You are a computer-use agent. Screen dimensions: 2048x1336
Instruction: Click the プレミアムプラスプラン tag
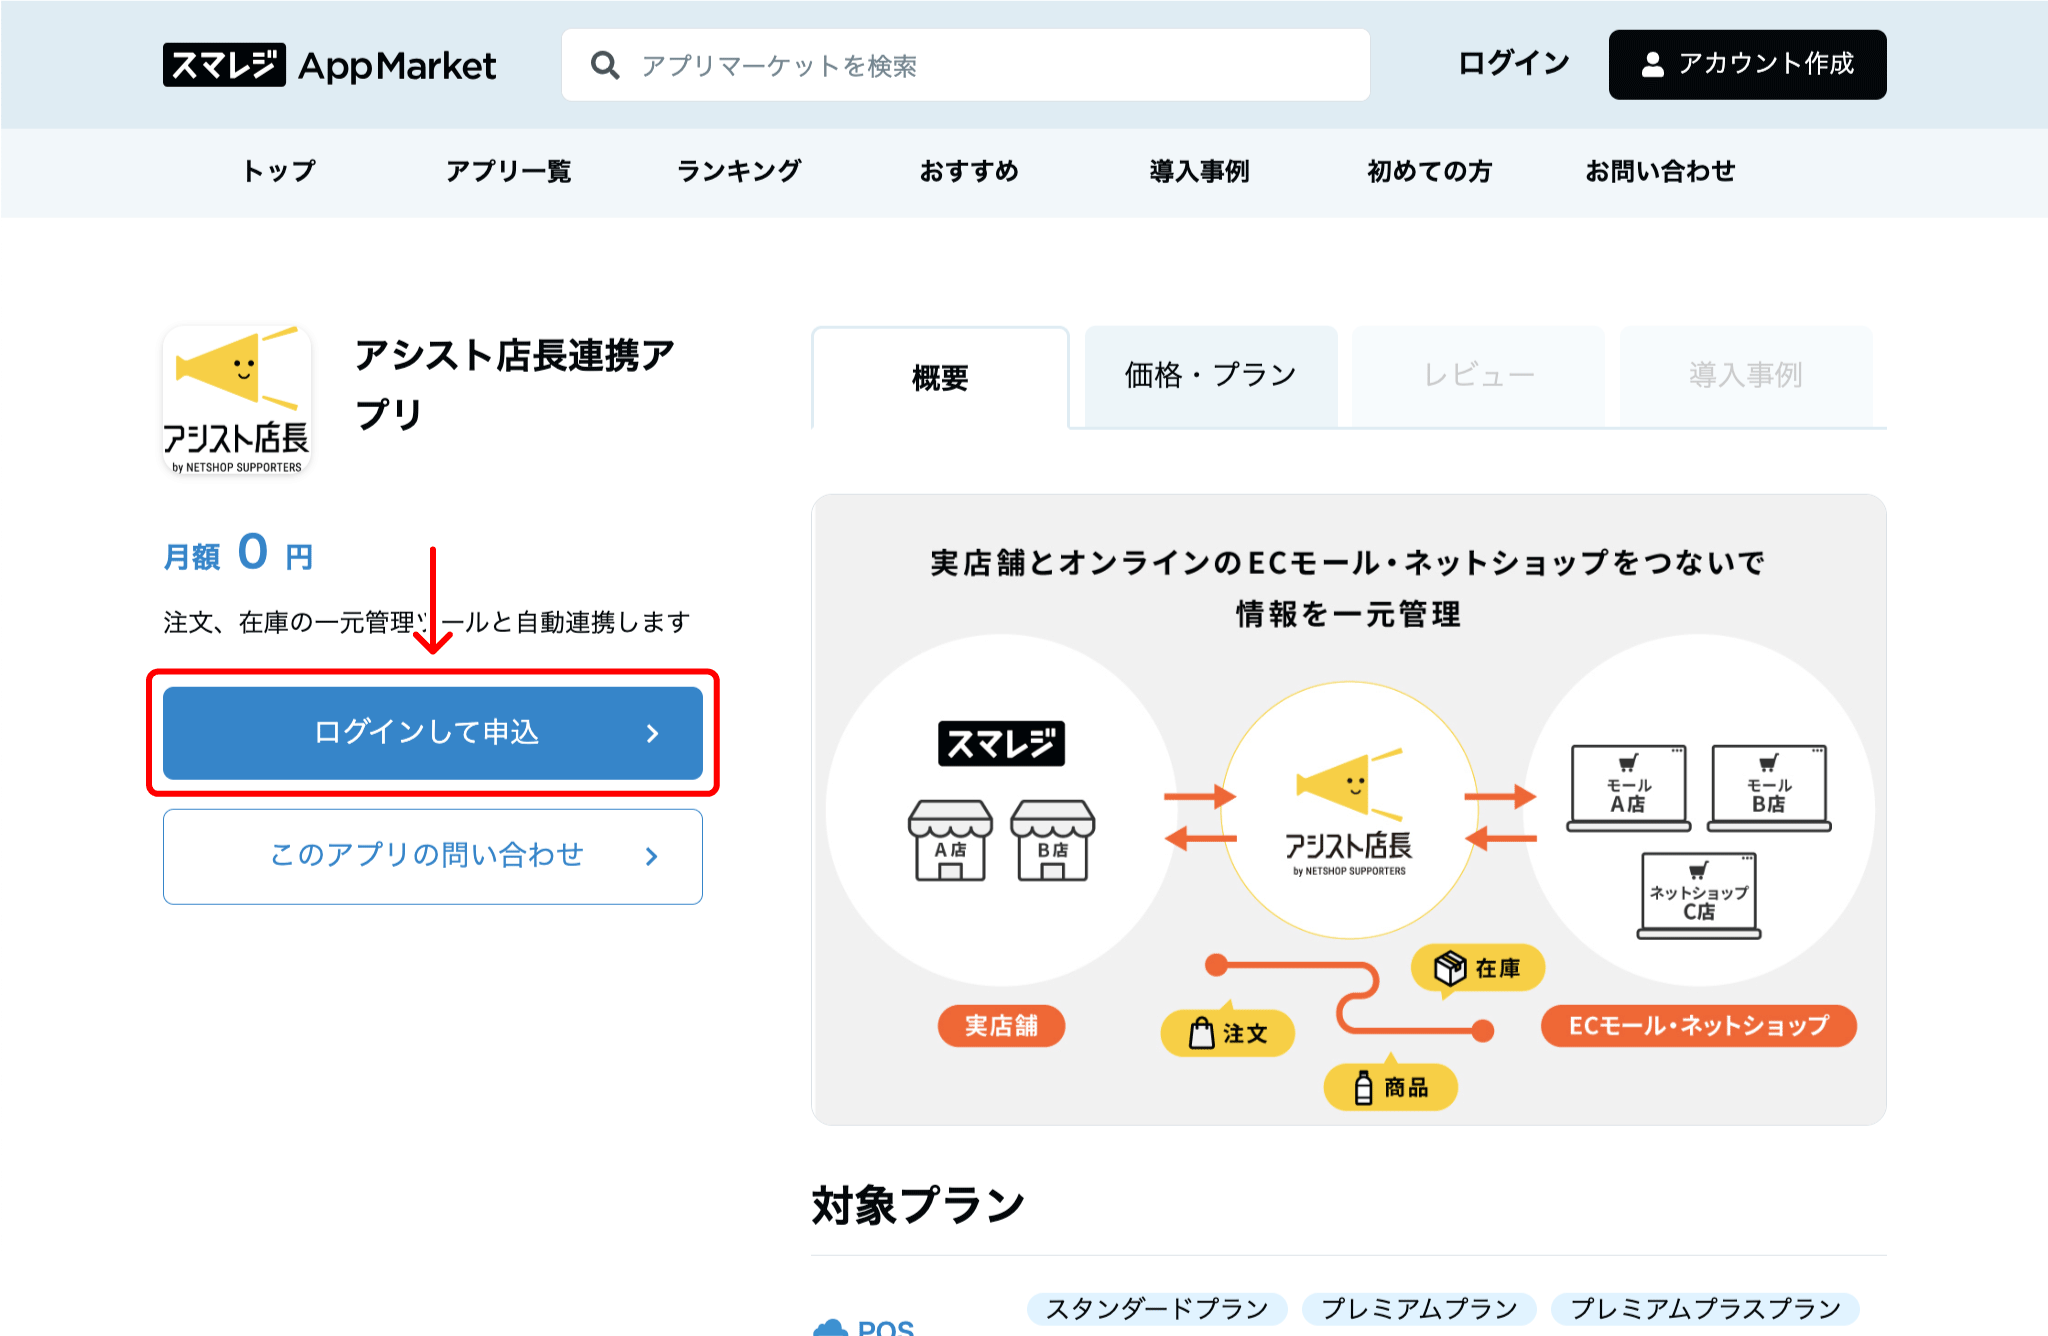point(1705,1308)
